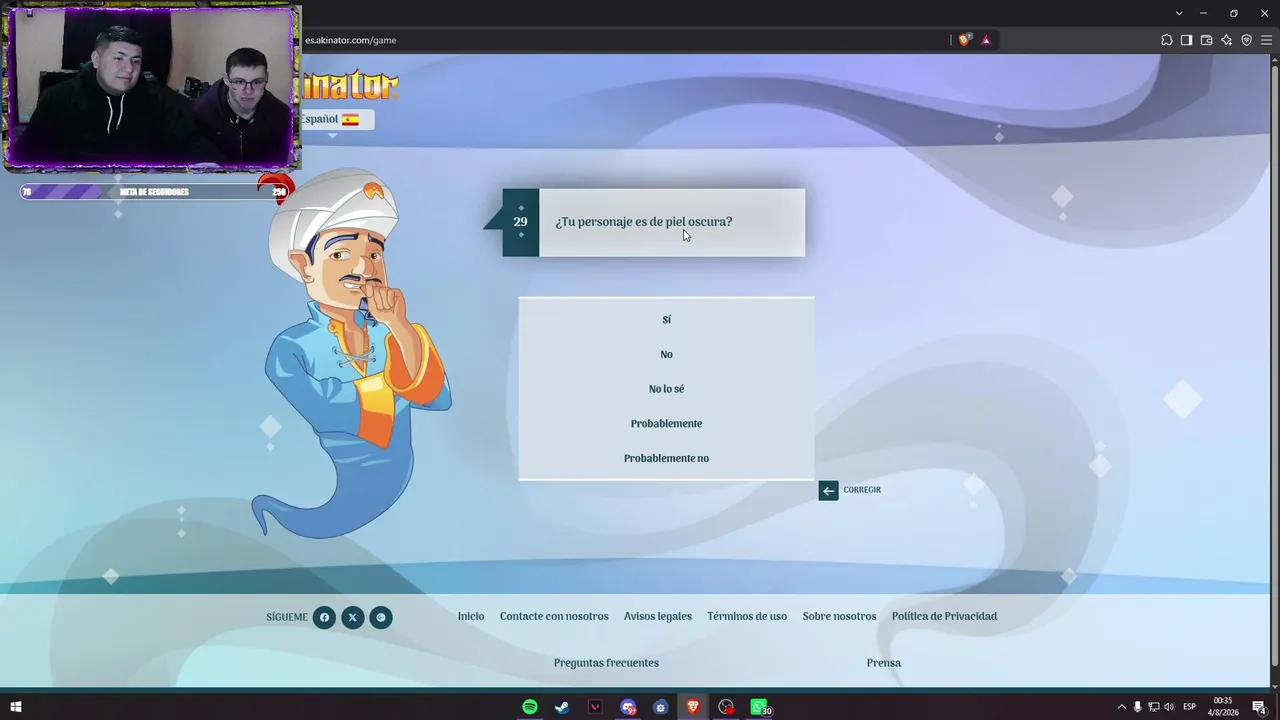This screenshot has height=720, width=1280.
Task: Click the Akinator logo
Action: [350, 85]
